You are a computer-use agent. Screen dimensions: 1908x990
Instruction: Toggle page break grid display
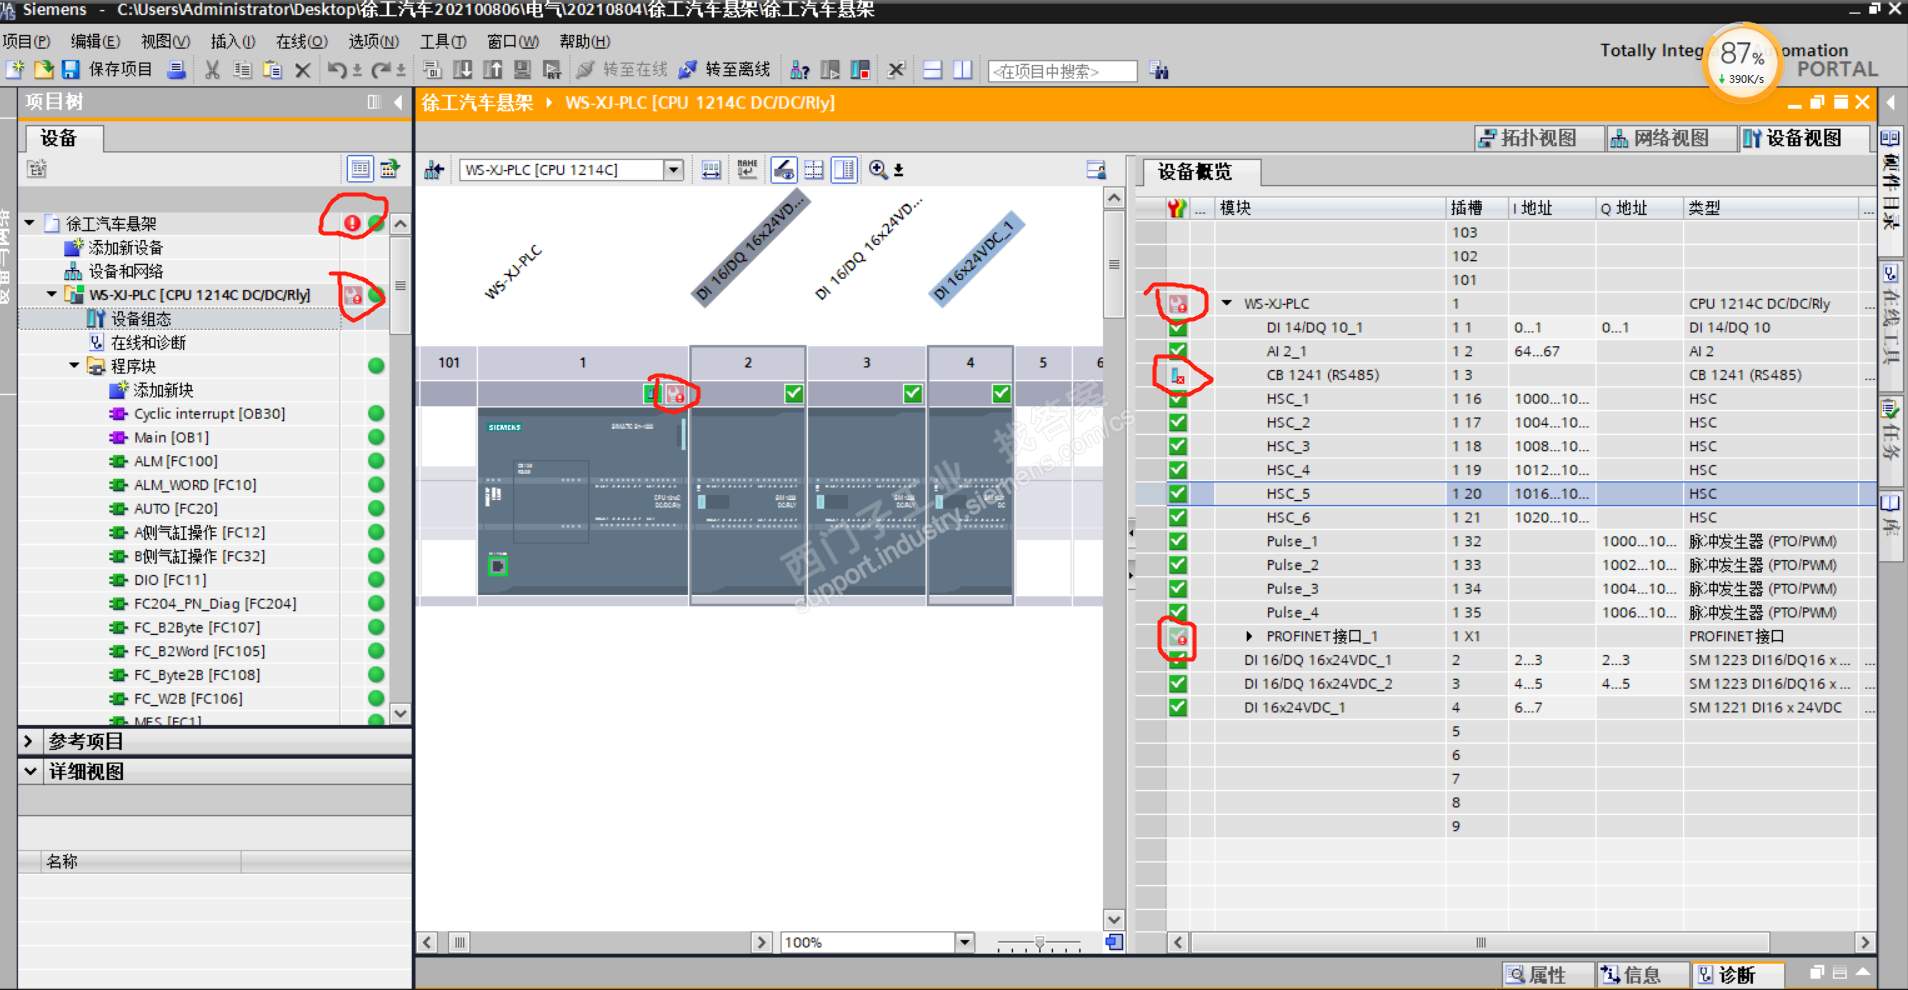[x=814, y=170]
